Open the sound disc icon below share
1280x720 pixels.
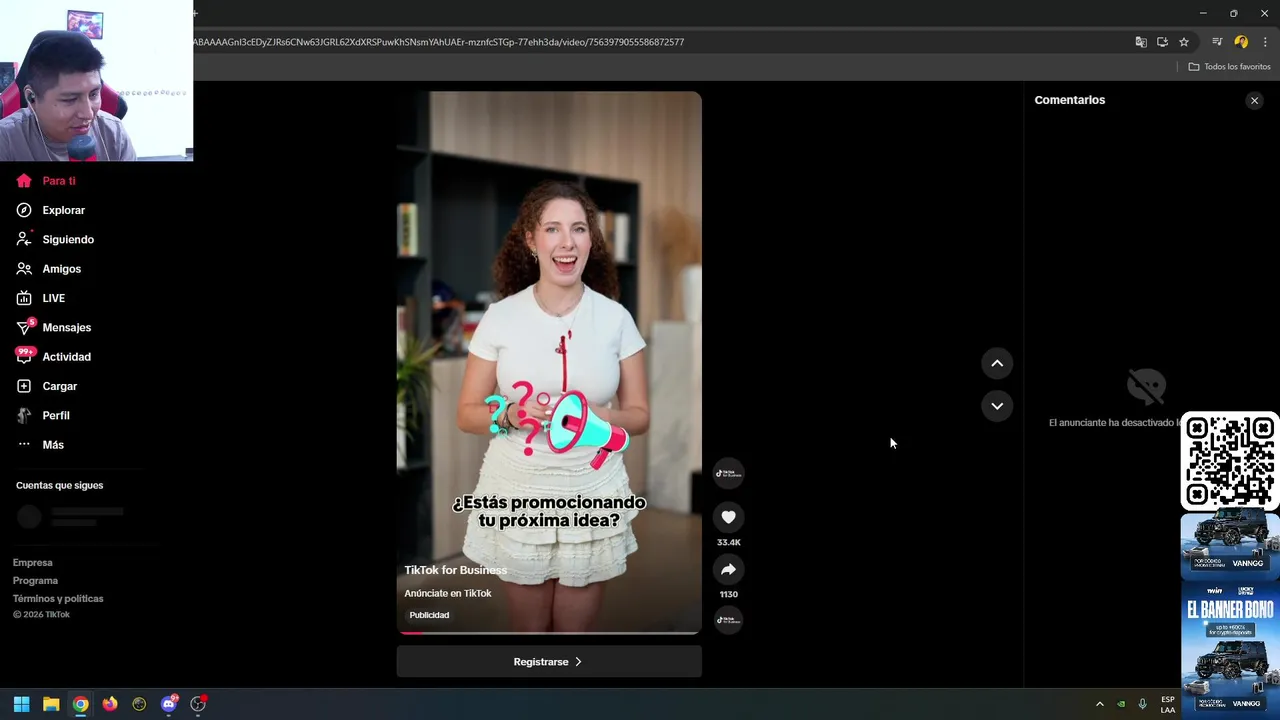point(728,620)
